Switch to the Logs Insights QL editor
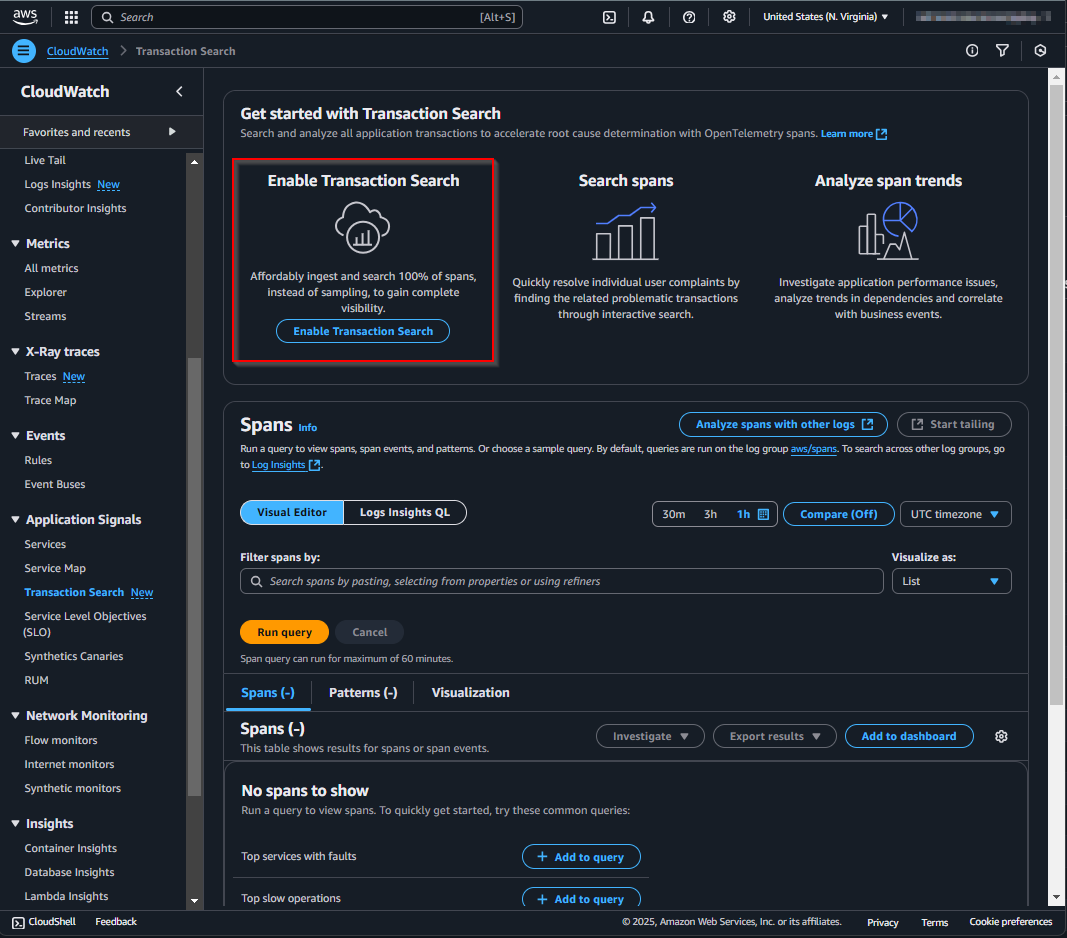This screenshot has height=938, width=1067. [405, 512]
